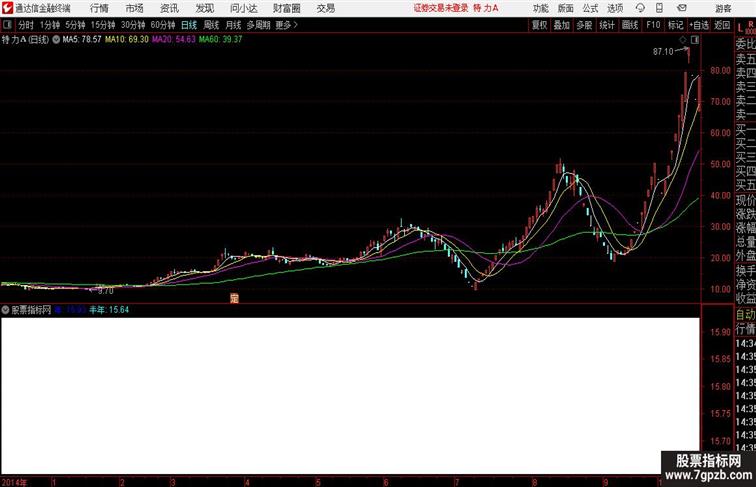Select the 日线 daily period tab
The height and width of the screenshot is (487, 756).
pyautogui.click(x=189, y=25)
